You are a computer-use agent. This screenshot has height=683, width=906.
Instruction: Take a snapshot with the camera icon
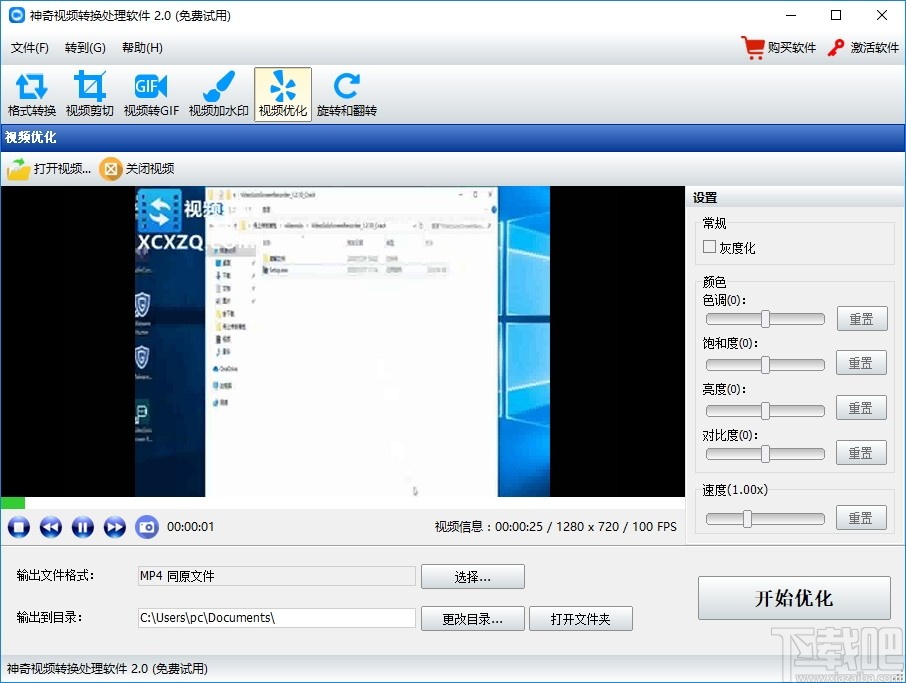coord(147,527)
